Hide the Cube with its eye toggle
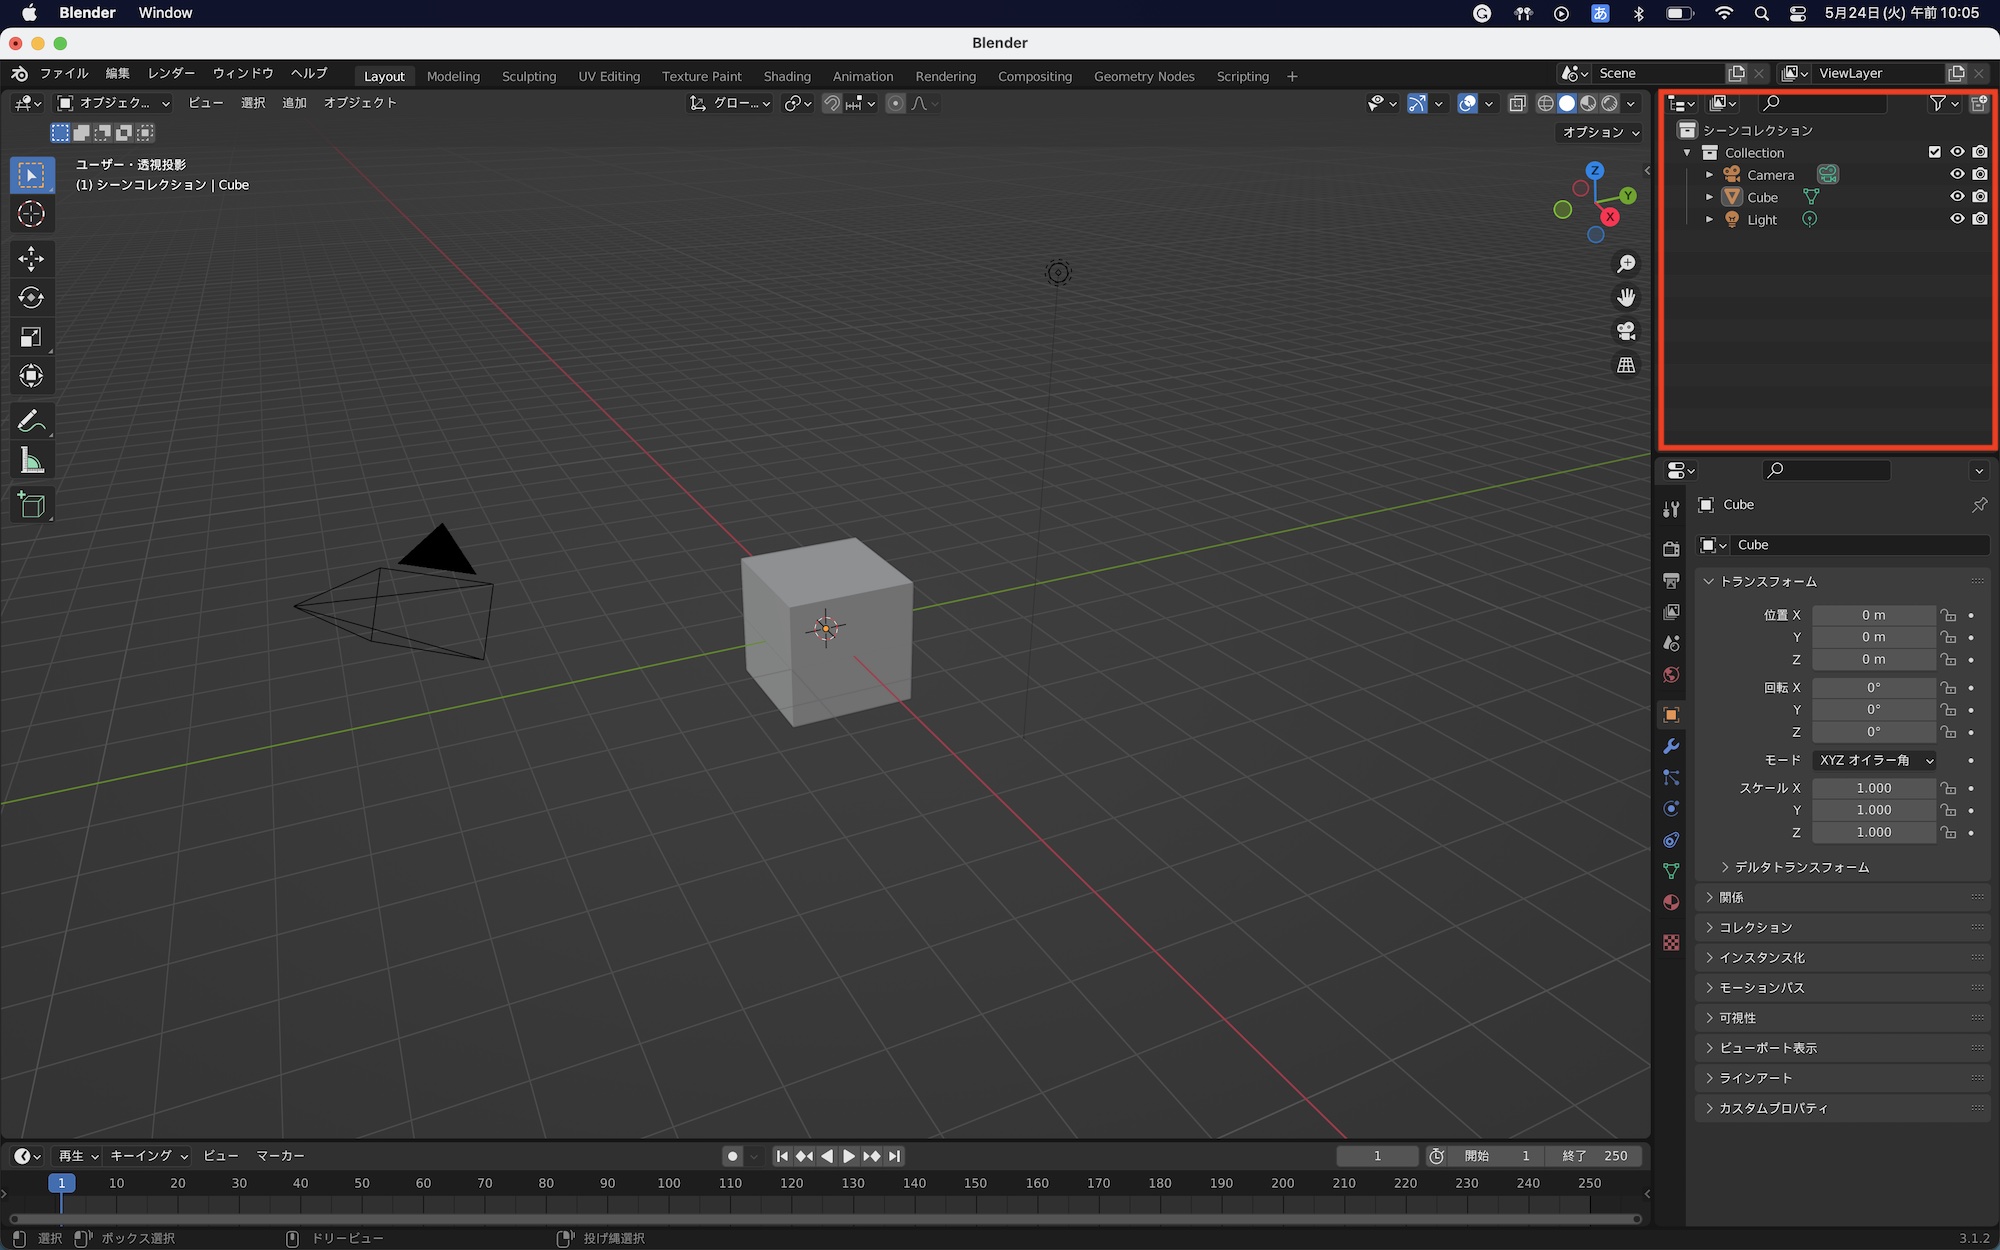 (1957, 196)
